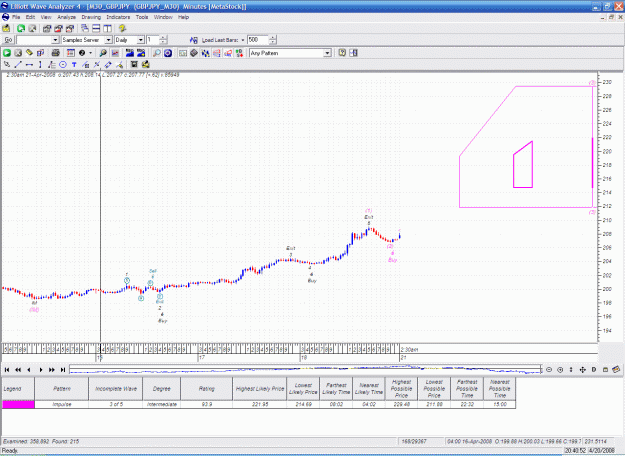Click the green refresh icon in top toolbar
Viewport: 625px width, 456px height.
(x=21, y=28)
